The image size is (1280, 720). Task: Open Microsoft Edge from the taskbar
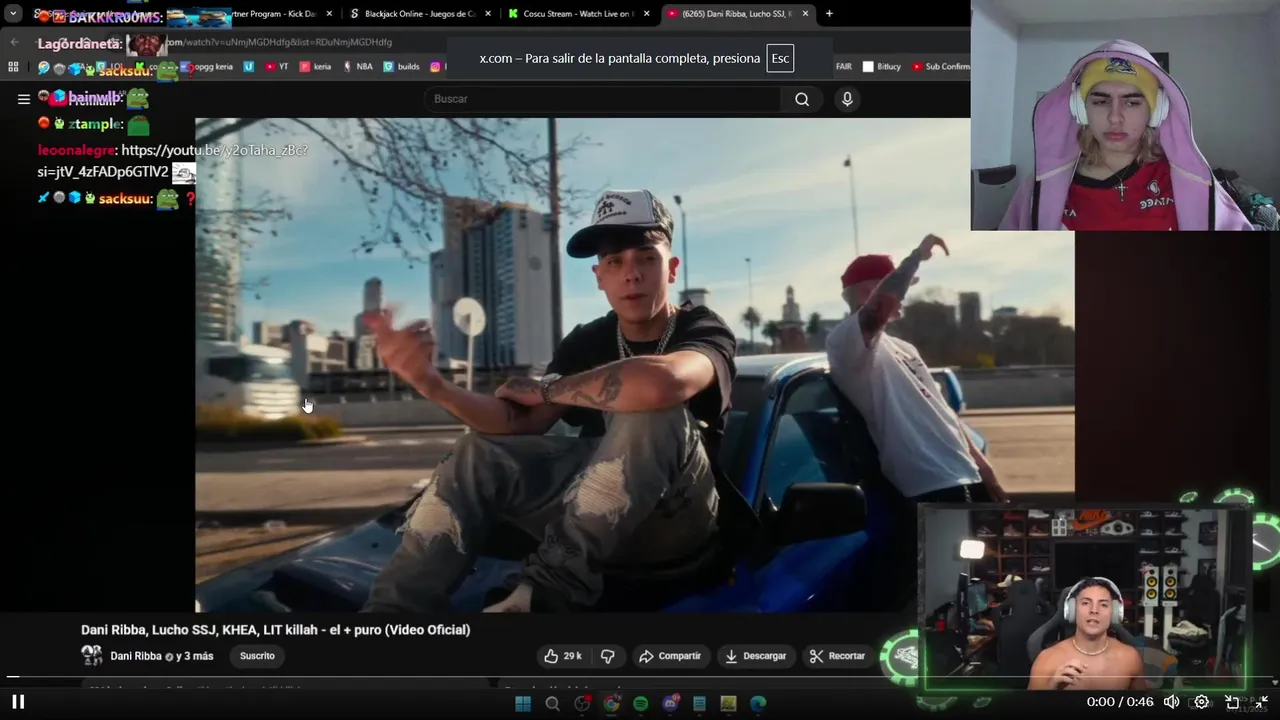[x=758, y=703]
